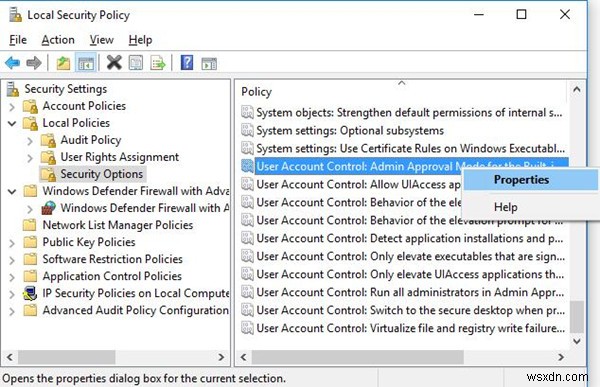The image size is (600, 387).
Task: Sort by the Policy column header
Action: click(401, 92)
